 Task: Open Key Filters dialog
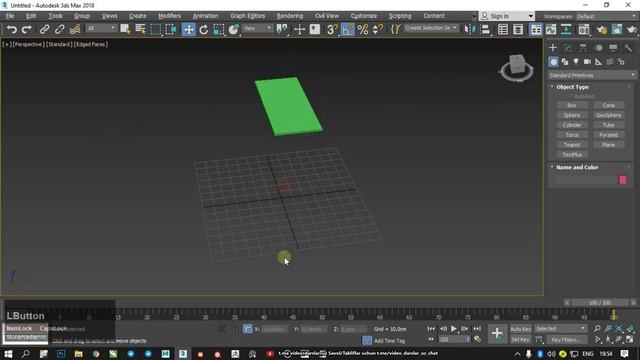[566, 340]
